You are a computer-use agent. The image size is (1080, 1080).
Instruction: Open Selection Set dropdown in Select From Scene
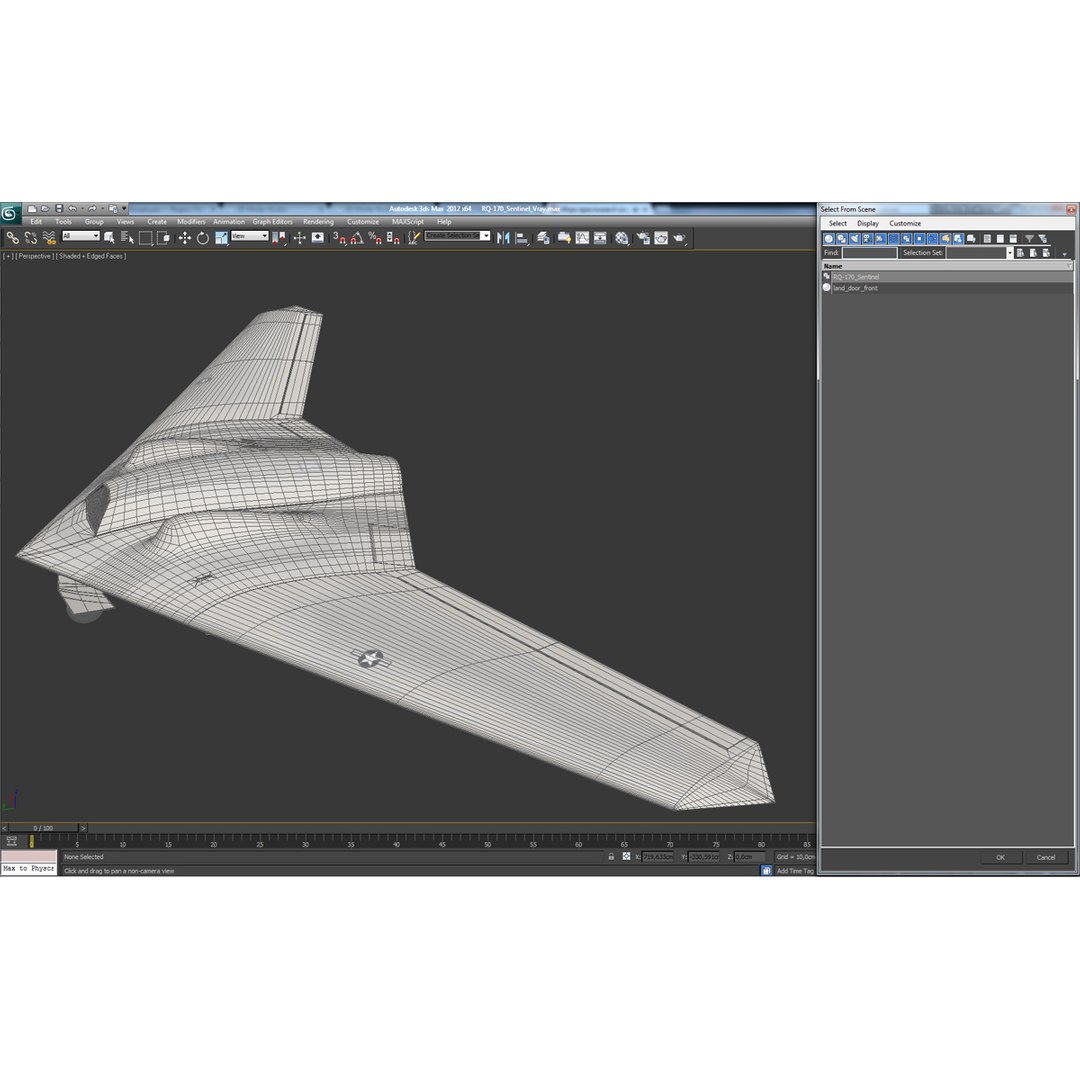(1010, 253)
